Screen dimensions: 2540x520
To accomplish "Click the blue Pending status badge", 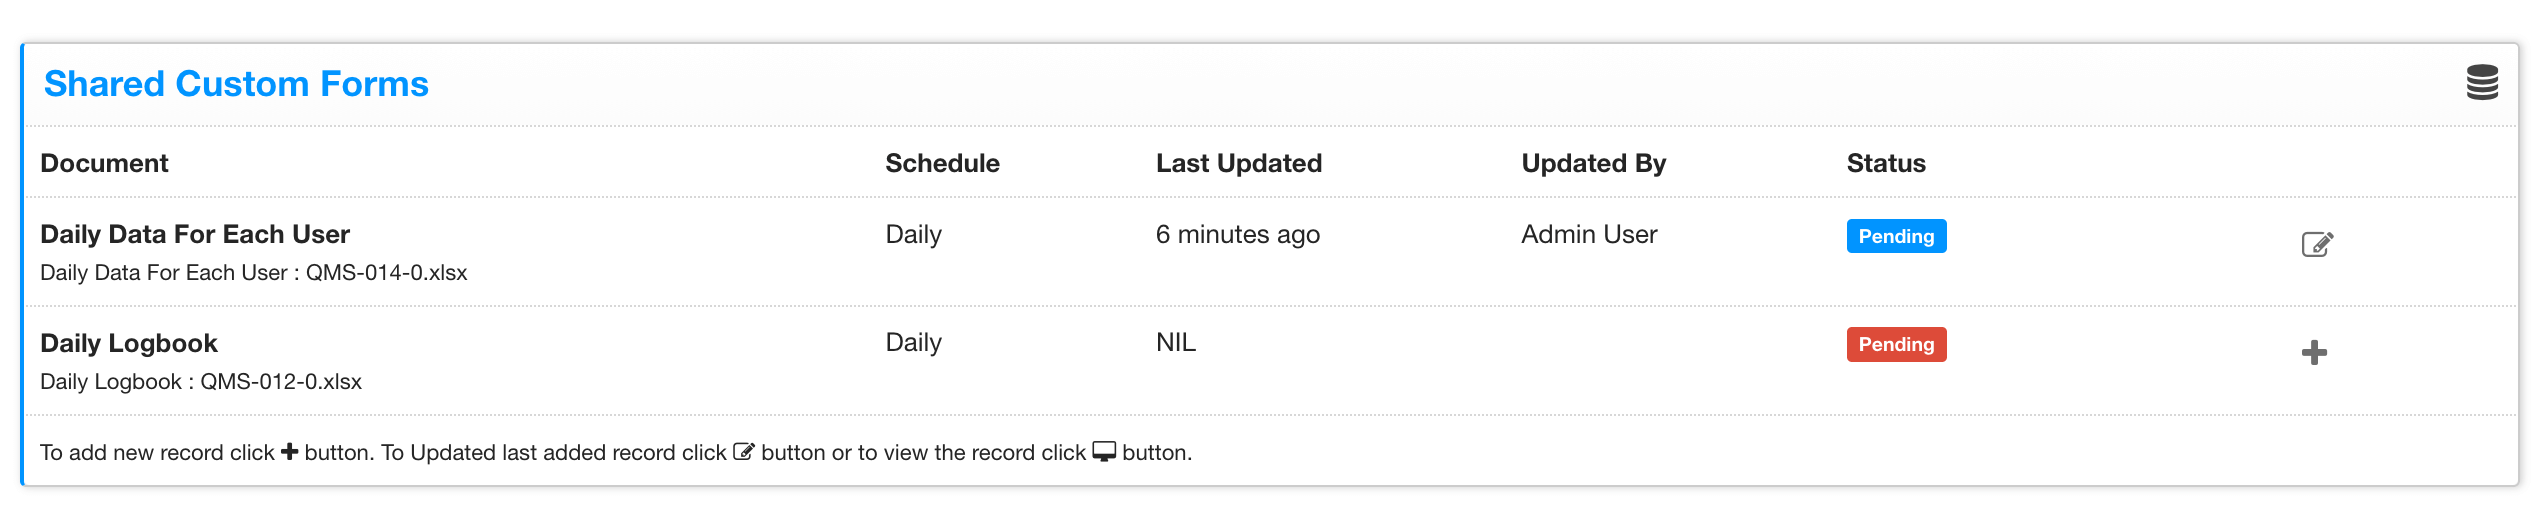I will click(1896, 236).
